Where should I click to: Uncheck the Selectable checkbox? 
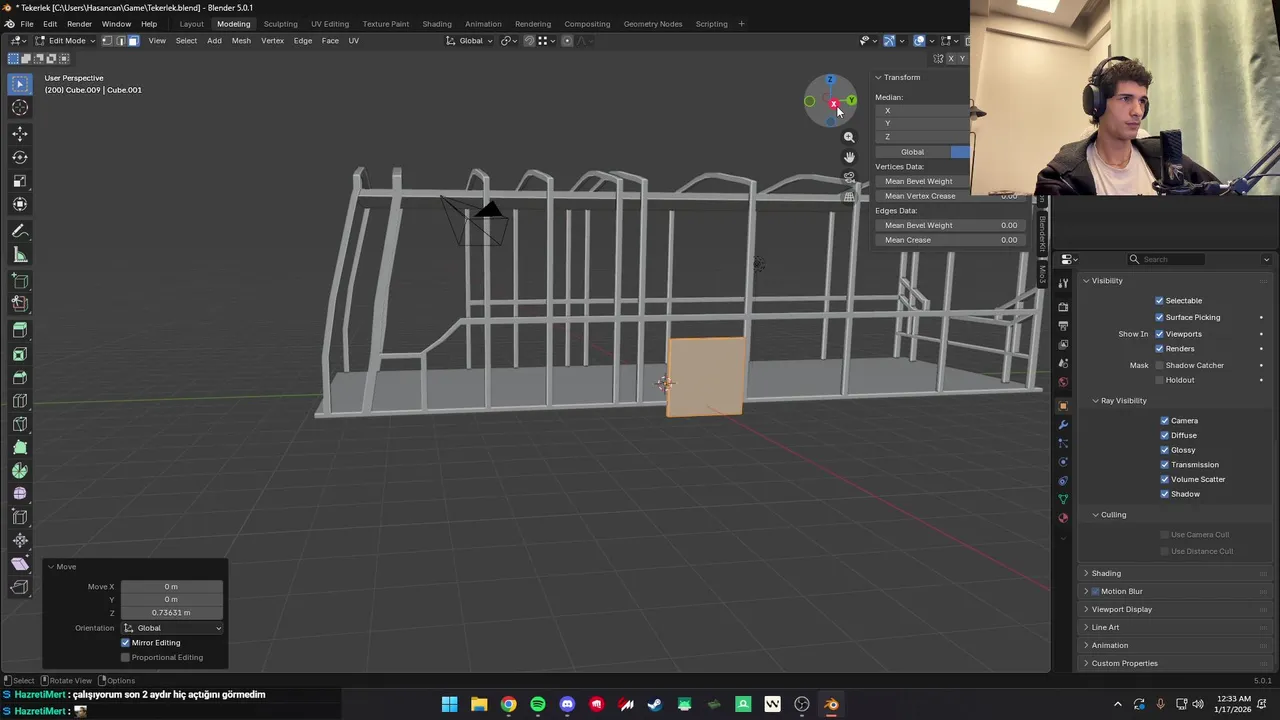click(x=1159, y=301)
